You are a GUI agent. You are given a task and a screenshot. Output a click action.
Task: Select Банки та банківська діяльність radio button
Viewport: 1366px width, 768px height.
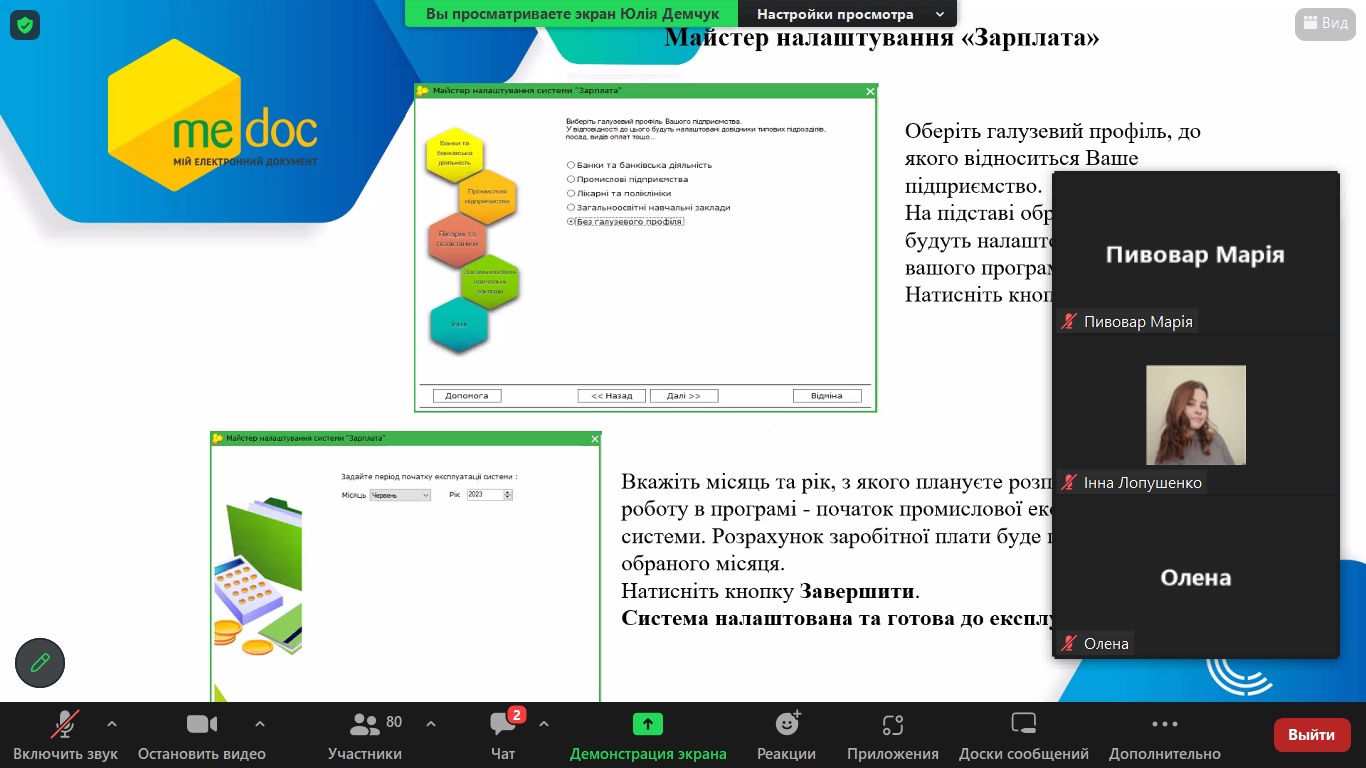(x=571, y=165)
